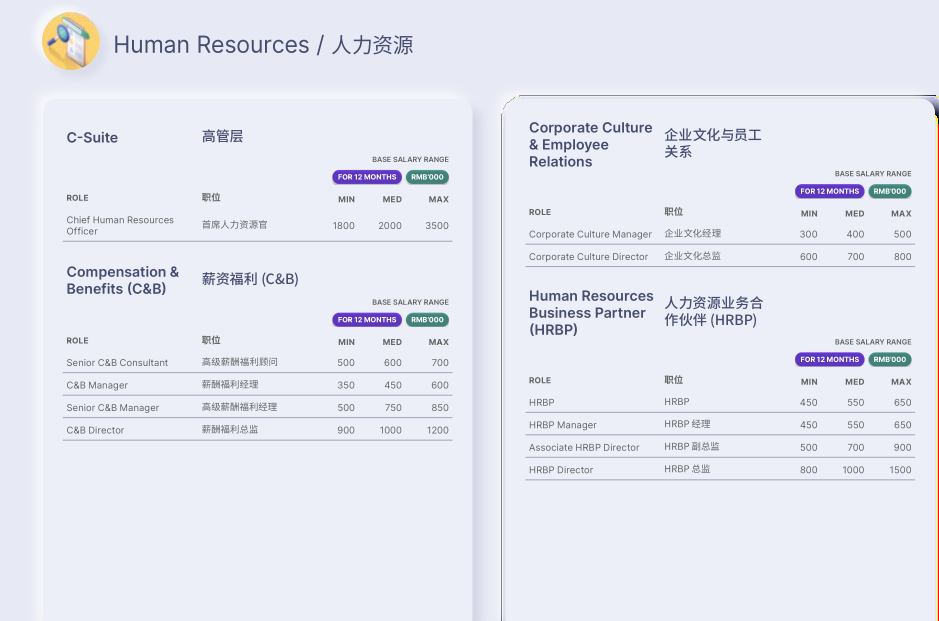Screen dimensions: 939x621
Task: Select the C-Suite section heading
Action: pos(92,138)
